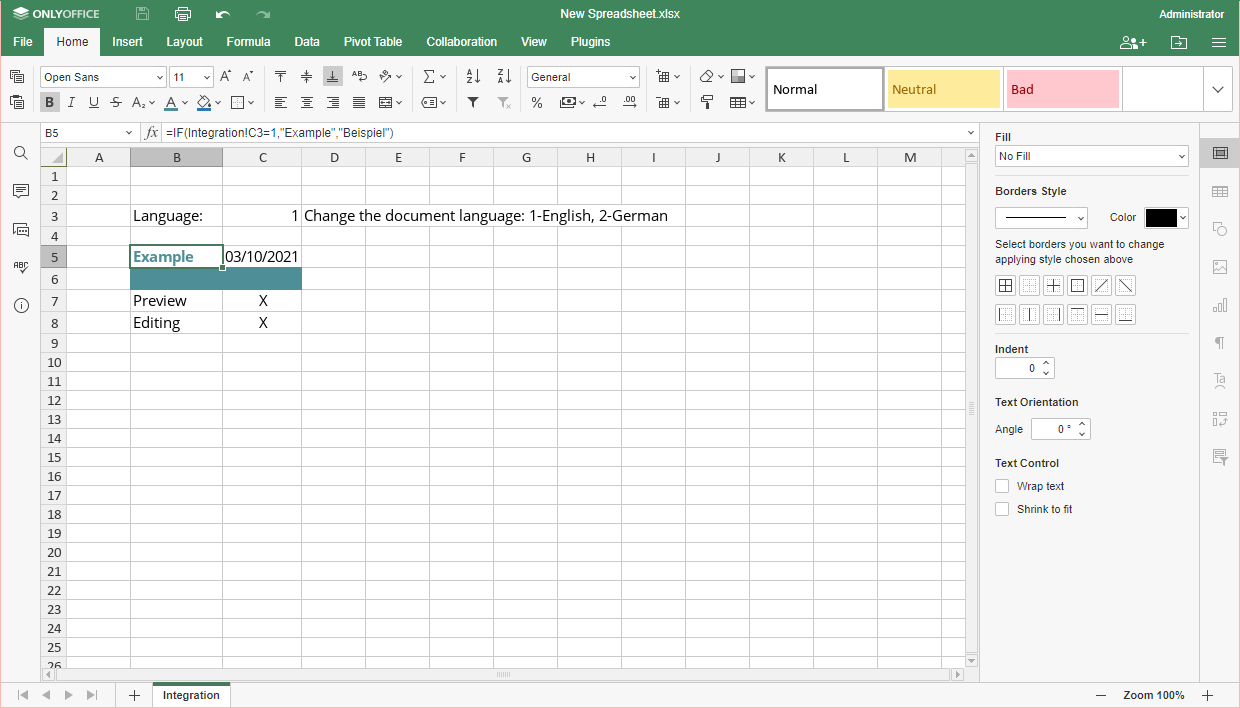Switch to the Formula tab
Viewport: 1240px width, 708px height.
point(248,42)
